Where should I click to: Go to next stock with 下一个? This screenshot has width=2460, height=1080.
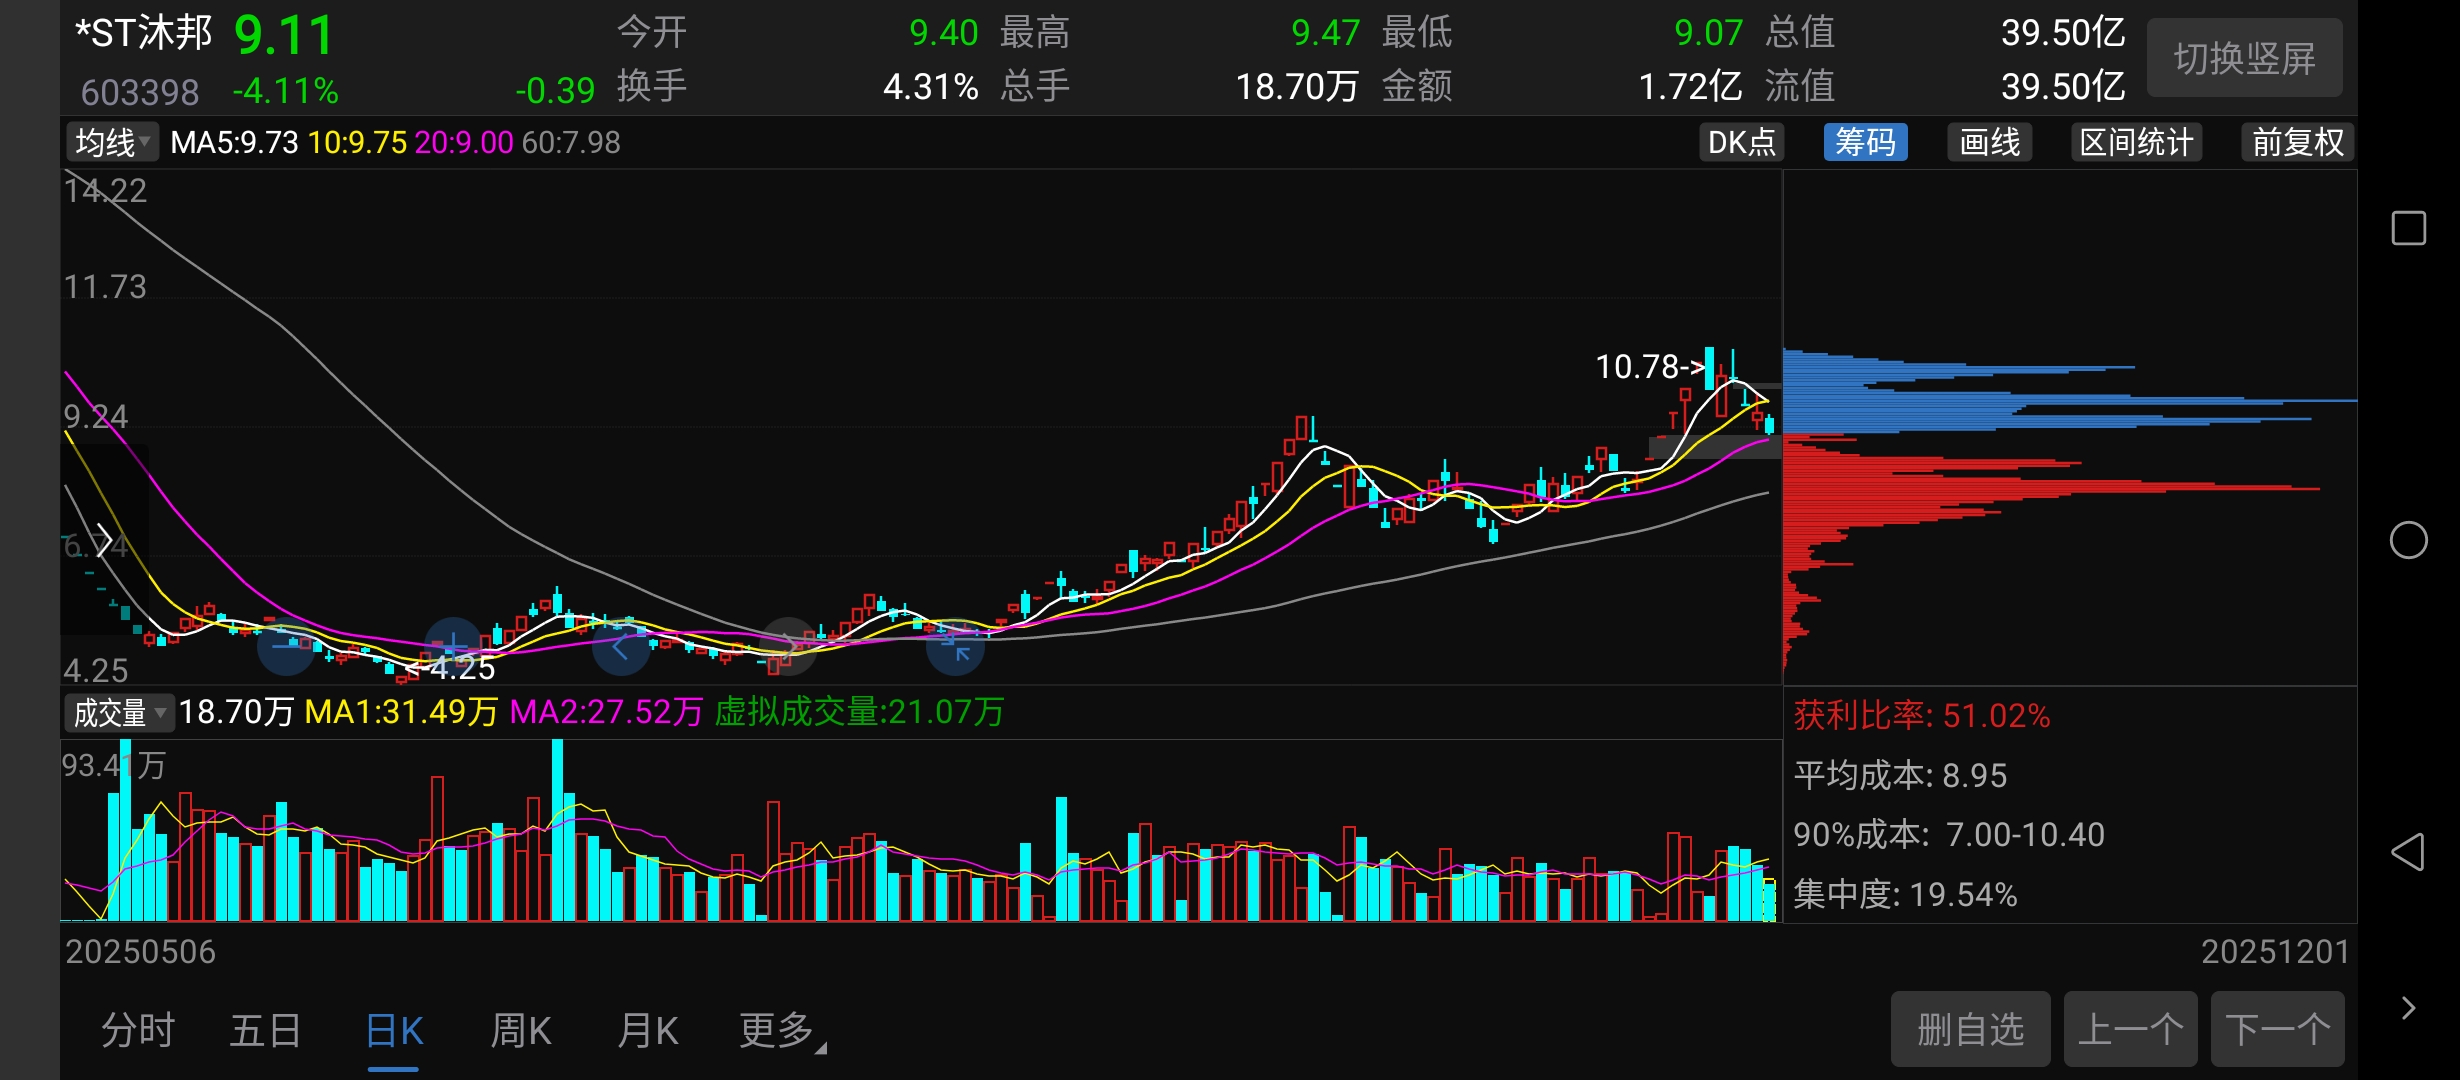point(2277,1029)
